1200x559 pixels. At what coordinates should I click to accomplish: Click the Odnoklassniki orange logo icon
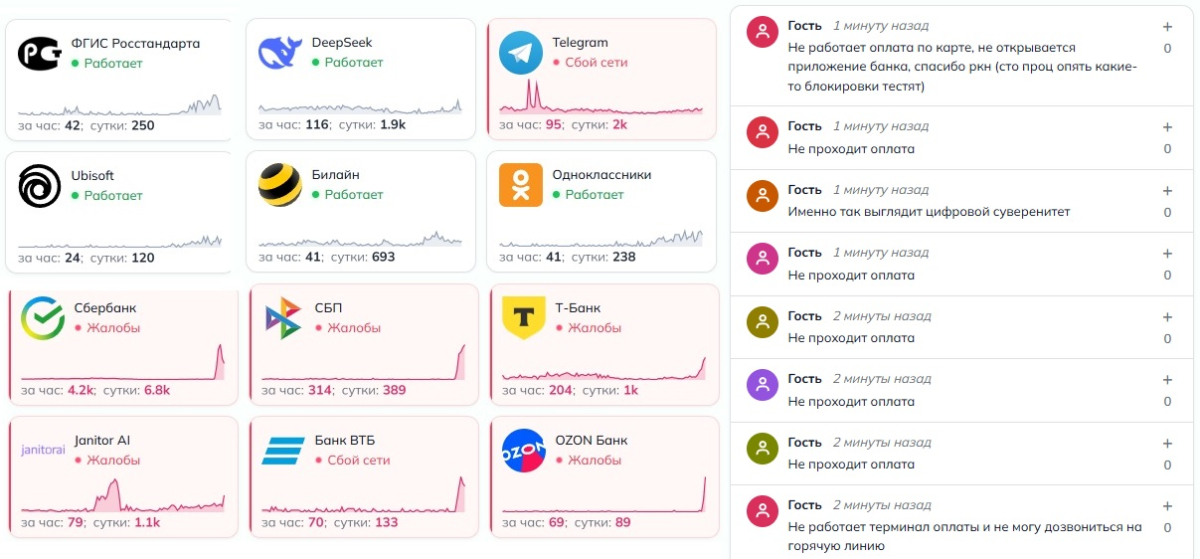pos(521,185)
